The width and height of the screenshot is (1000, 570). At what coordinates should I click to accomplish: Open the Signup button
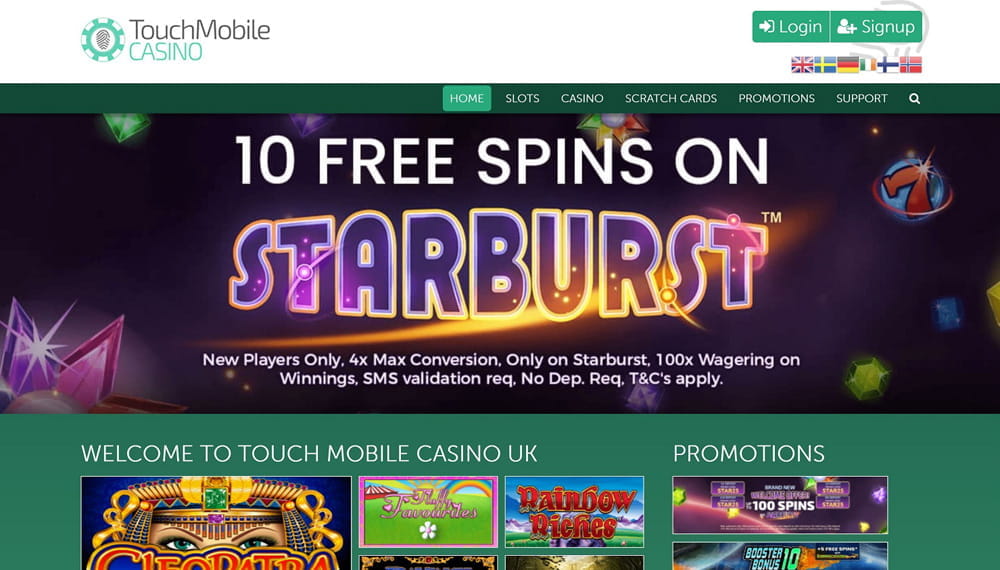[876, 27]
